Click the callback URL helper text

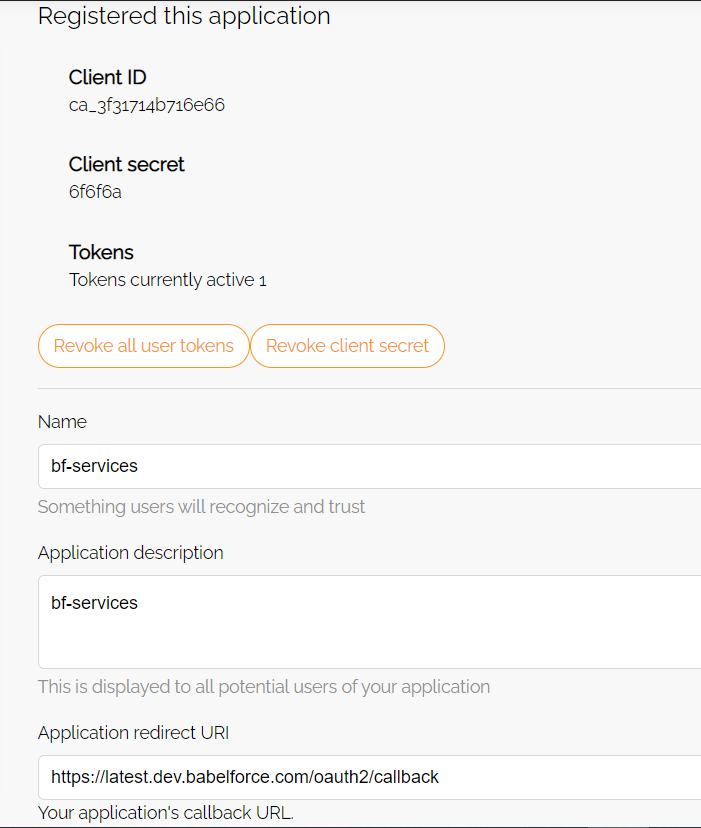point(166,813)
